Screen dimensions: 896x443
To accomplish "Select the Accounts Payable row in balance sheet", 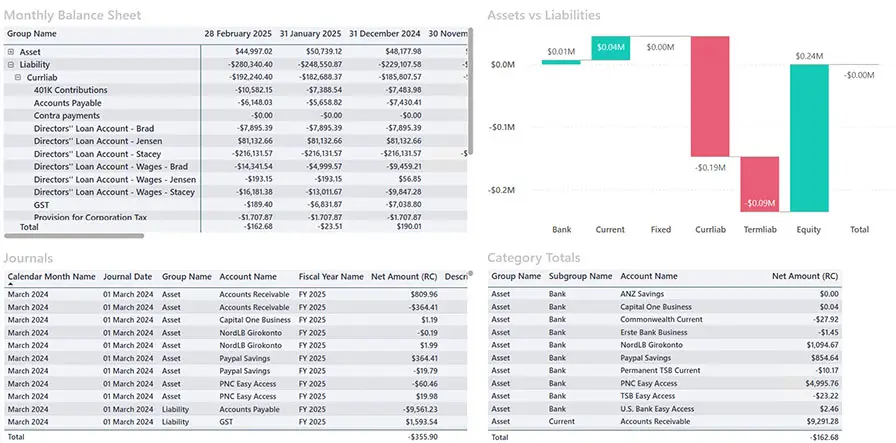I will coord(67,102).
